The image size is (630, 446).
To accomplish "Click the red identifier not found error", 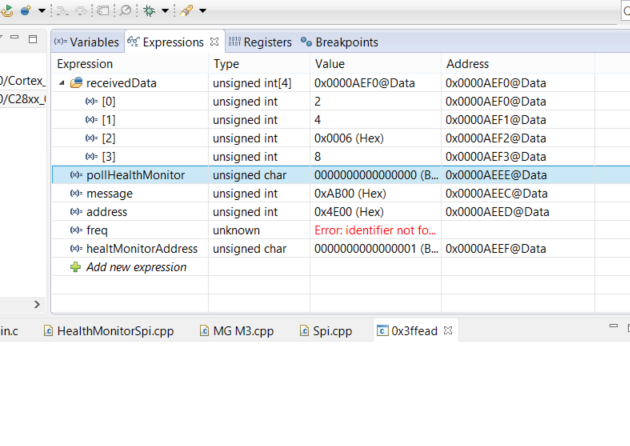I will click(x=375, y=231).
